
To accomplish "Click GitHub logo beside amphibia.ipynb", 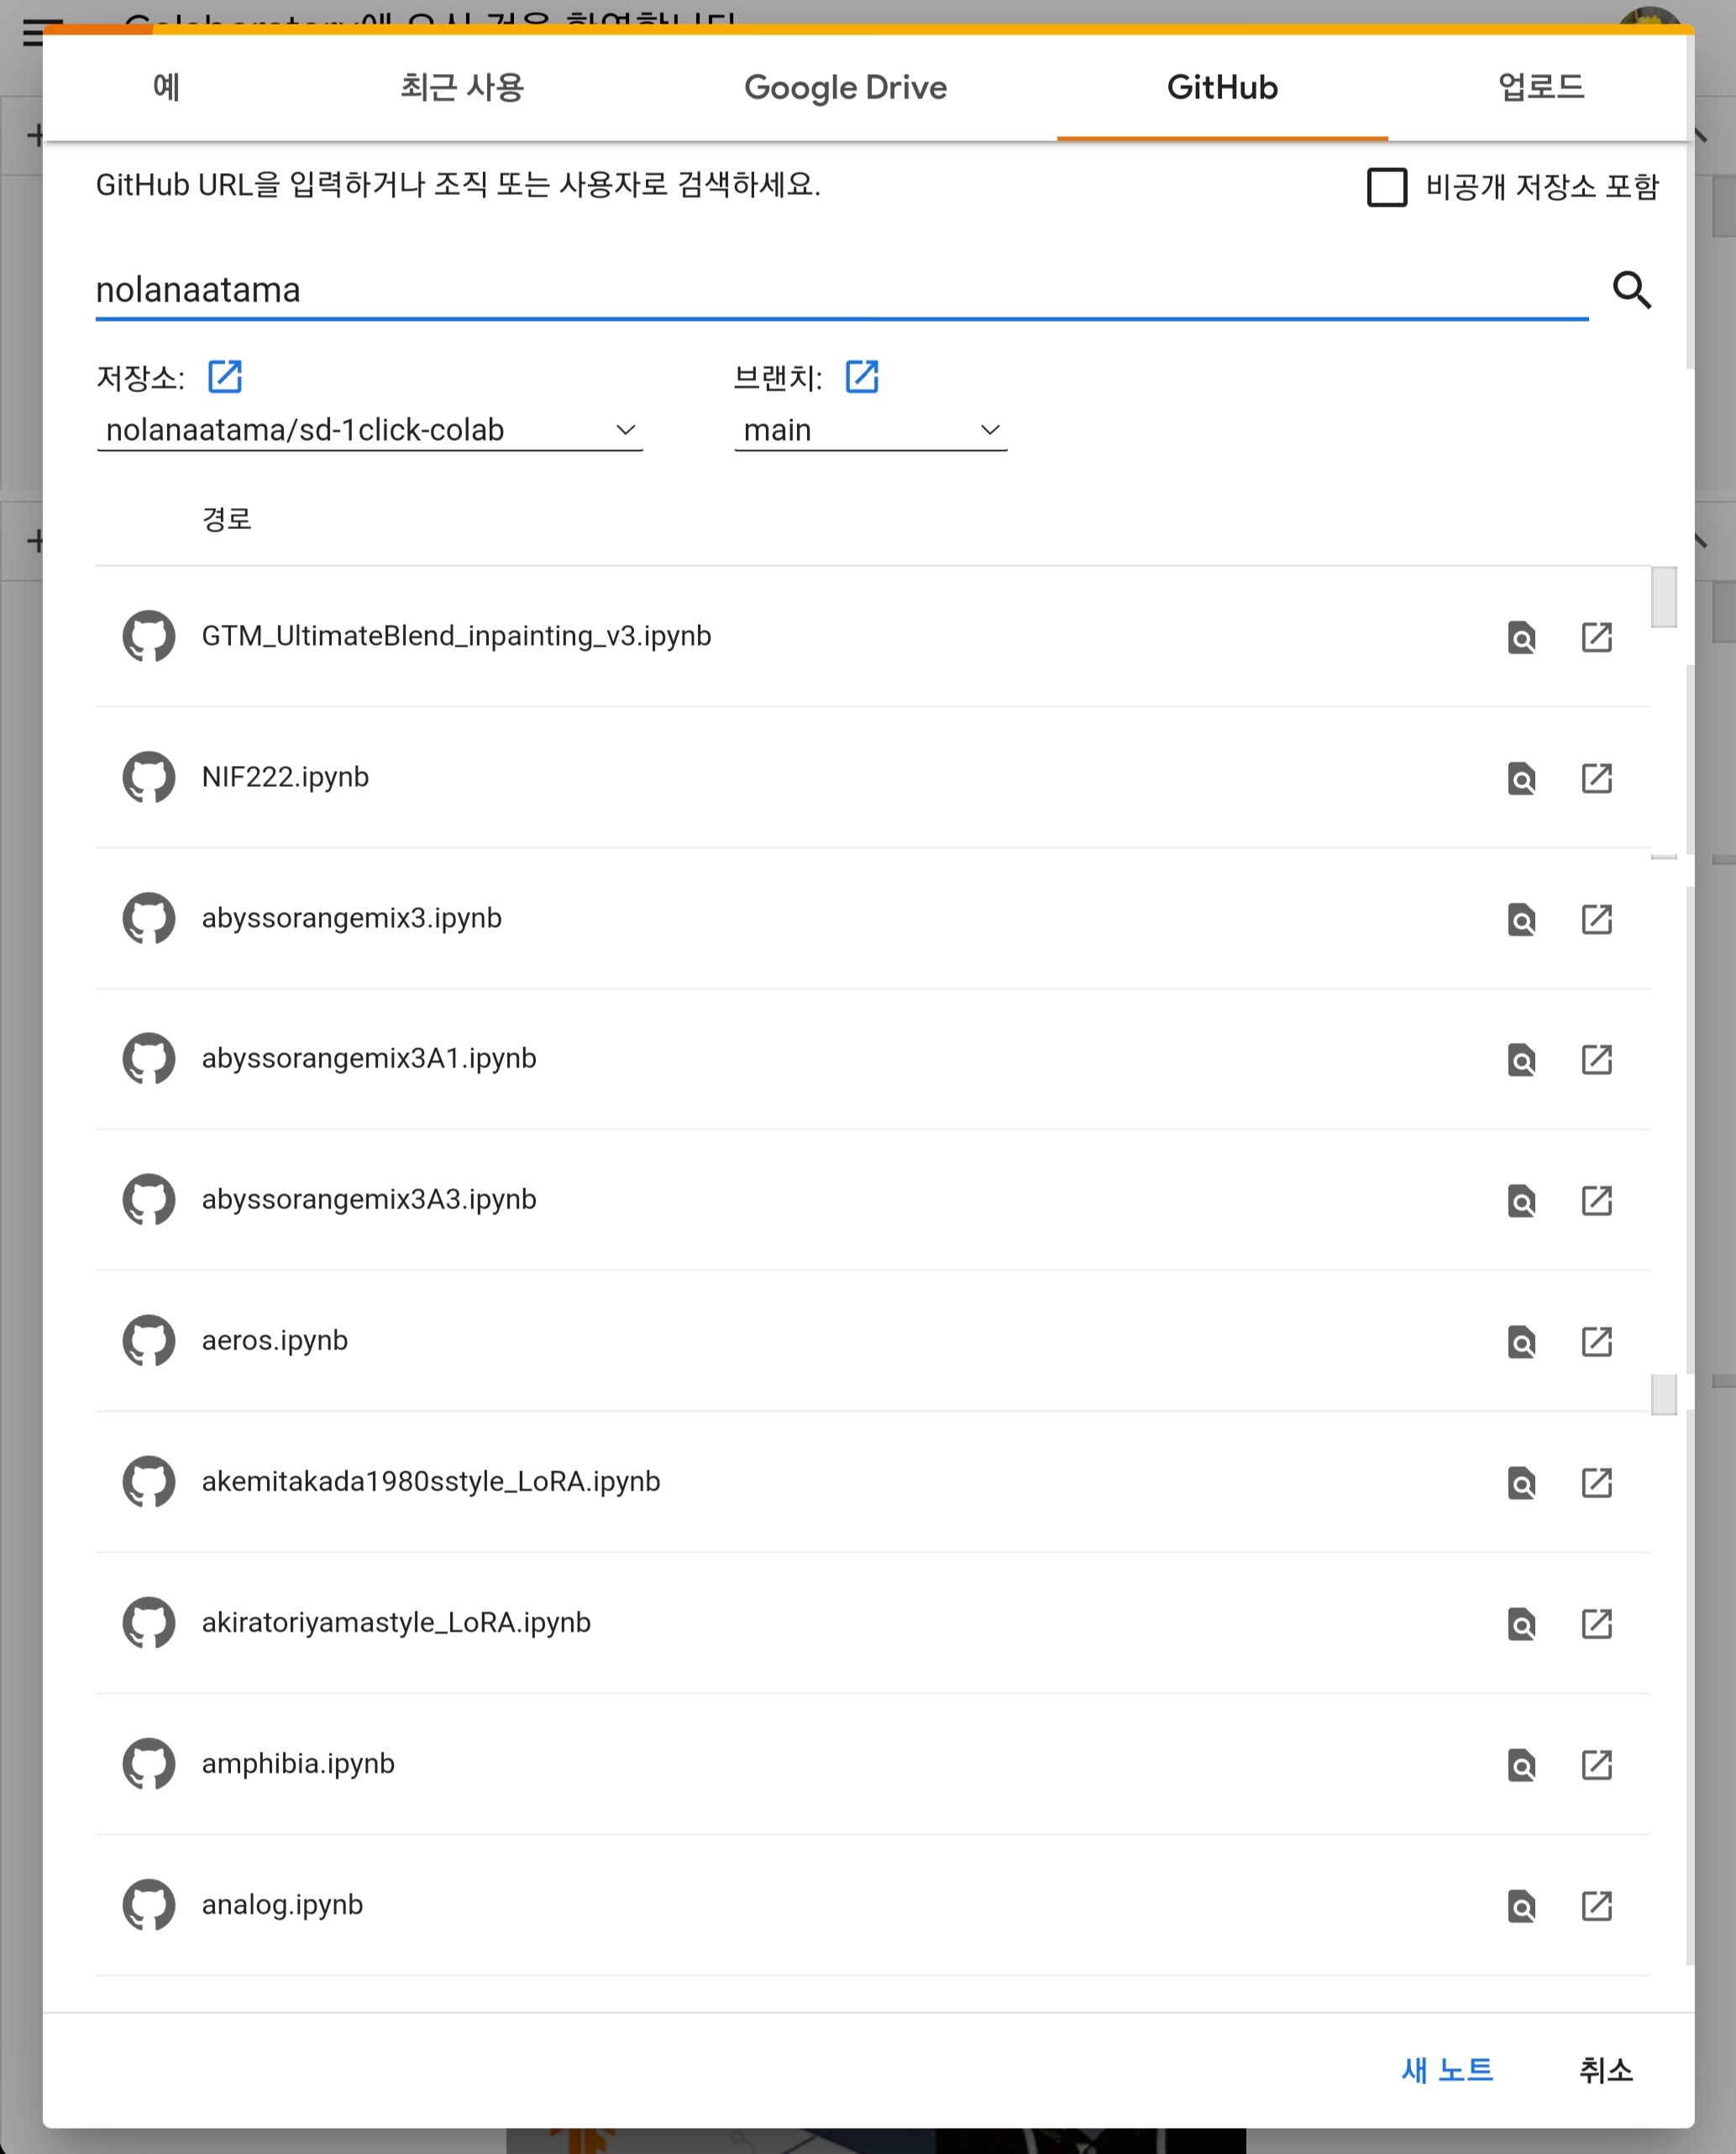I will [149, 1763].
